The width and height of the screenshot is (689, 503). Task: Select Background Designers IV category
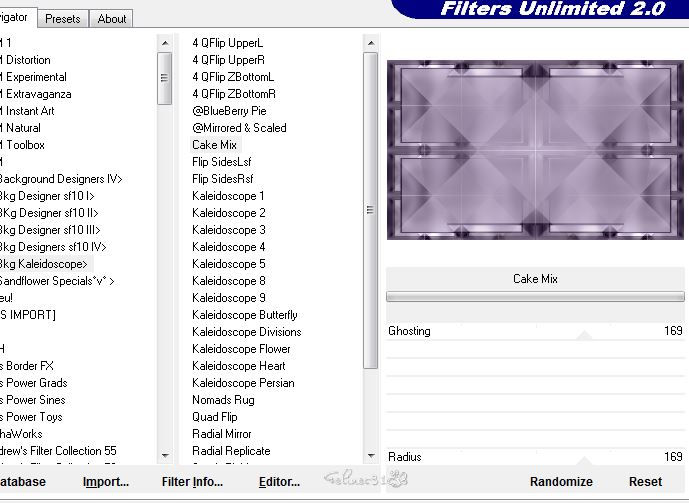[x=60, y=179]
